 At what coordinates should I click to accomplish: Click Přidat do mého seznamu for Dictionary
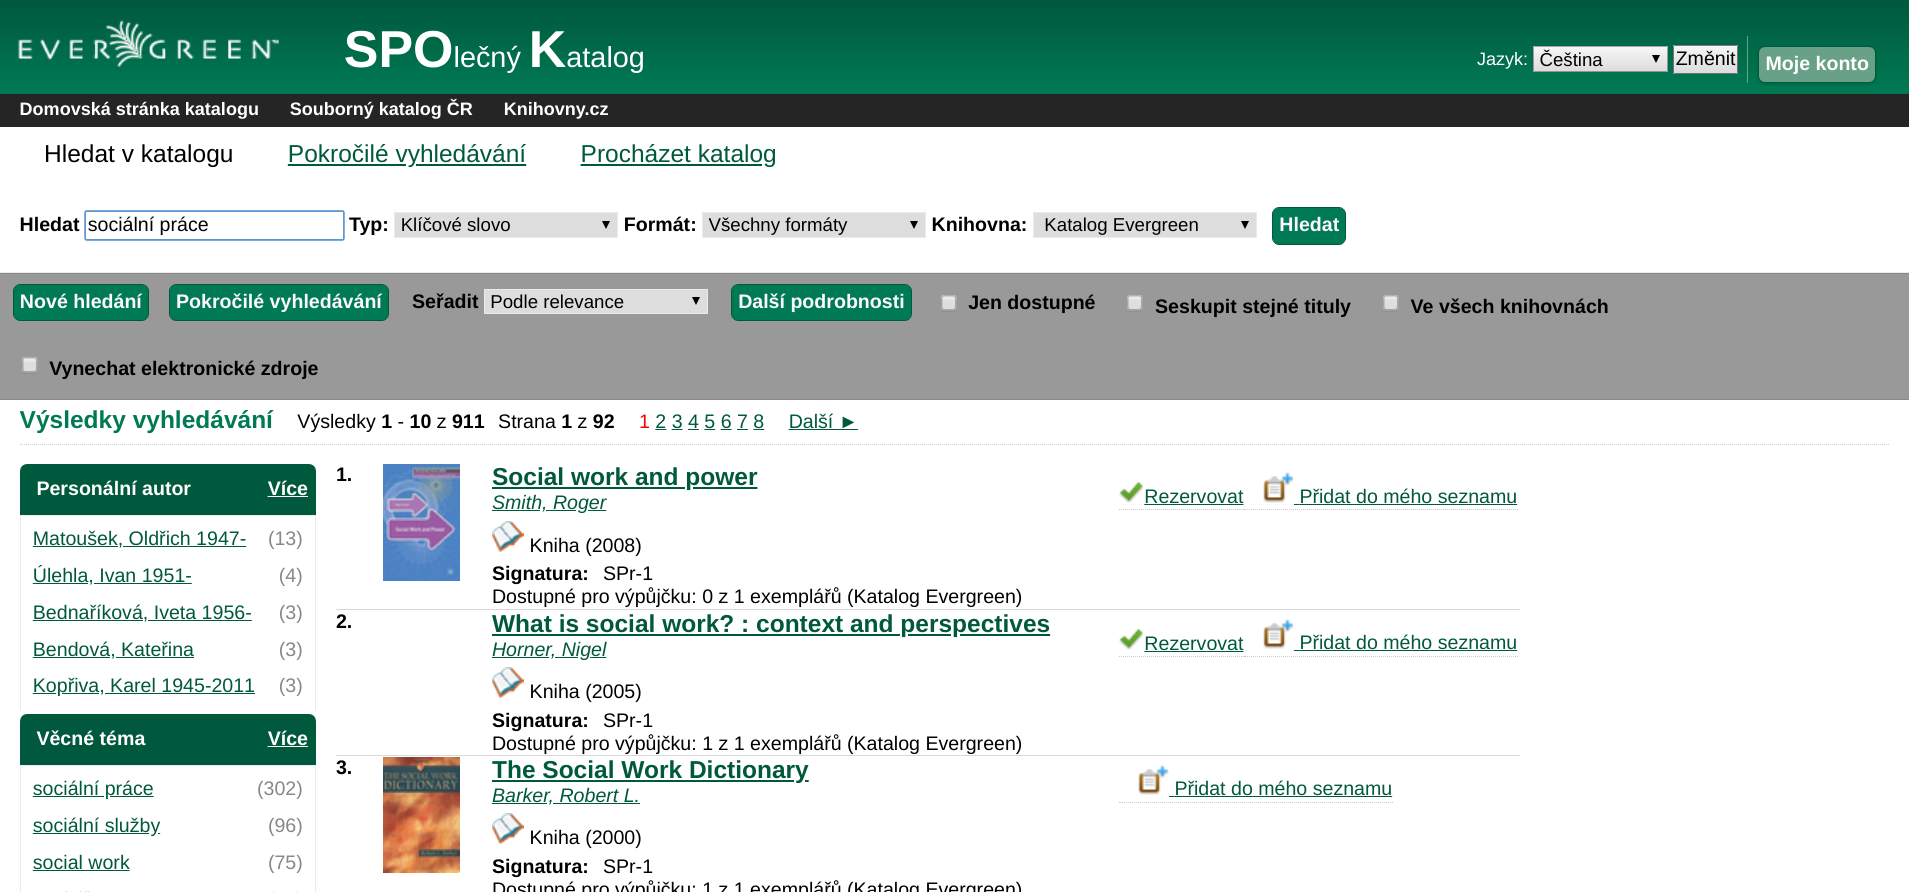1283,789
